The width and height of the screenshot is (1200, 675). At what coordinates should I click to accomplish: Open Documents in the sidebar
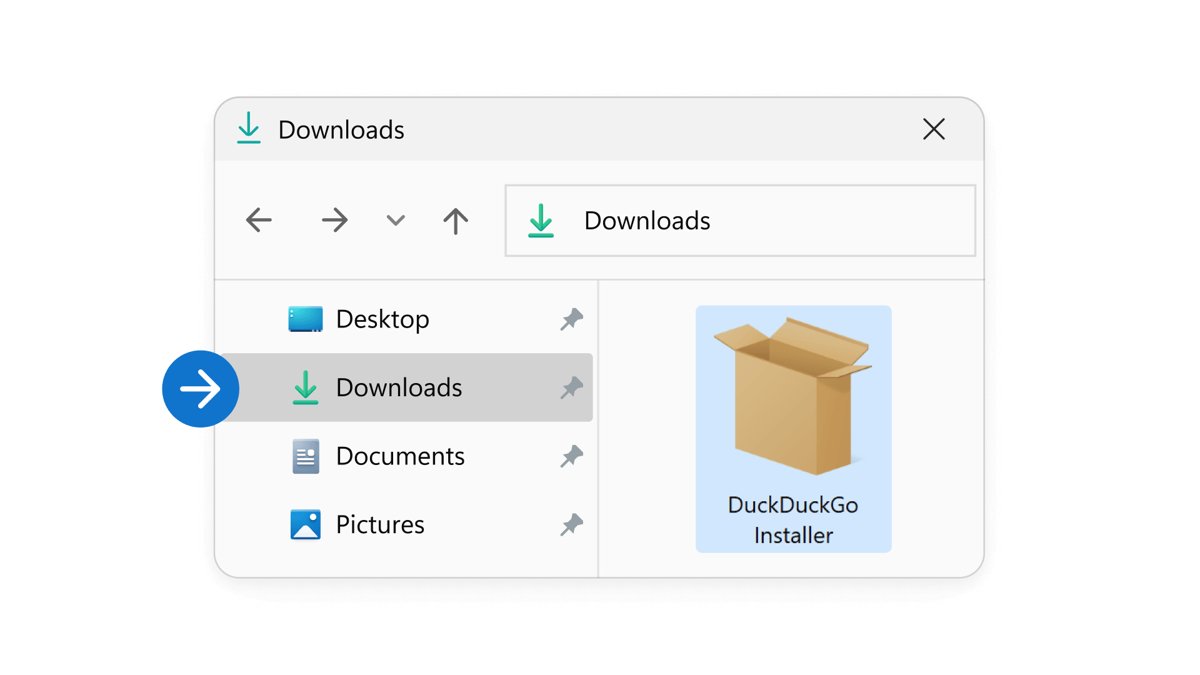pos(404,456)
